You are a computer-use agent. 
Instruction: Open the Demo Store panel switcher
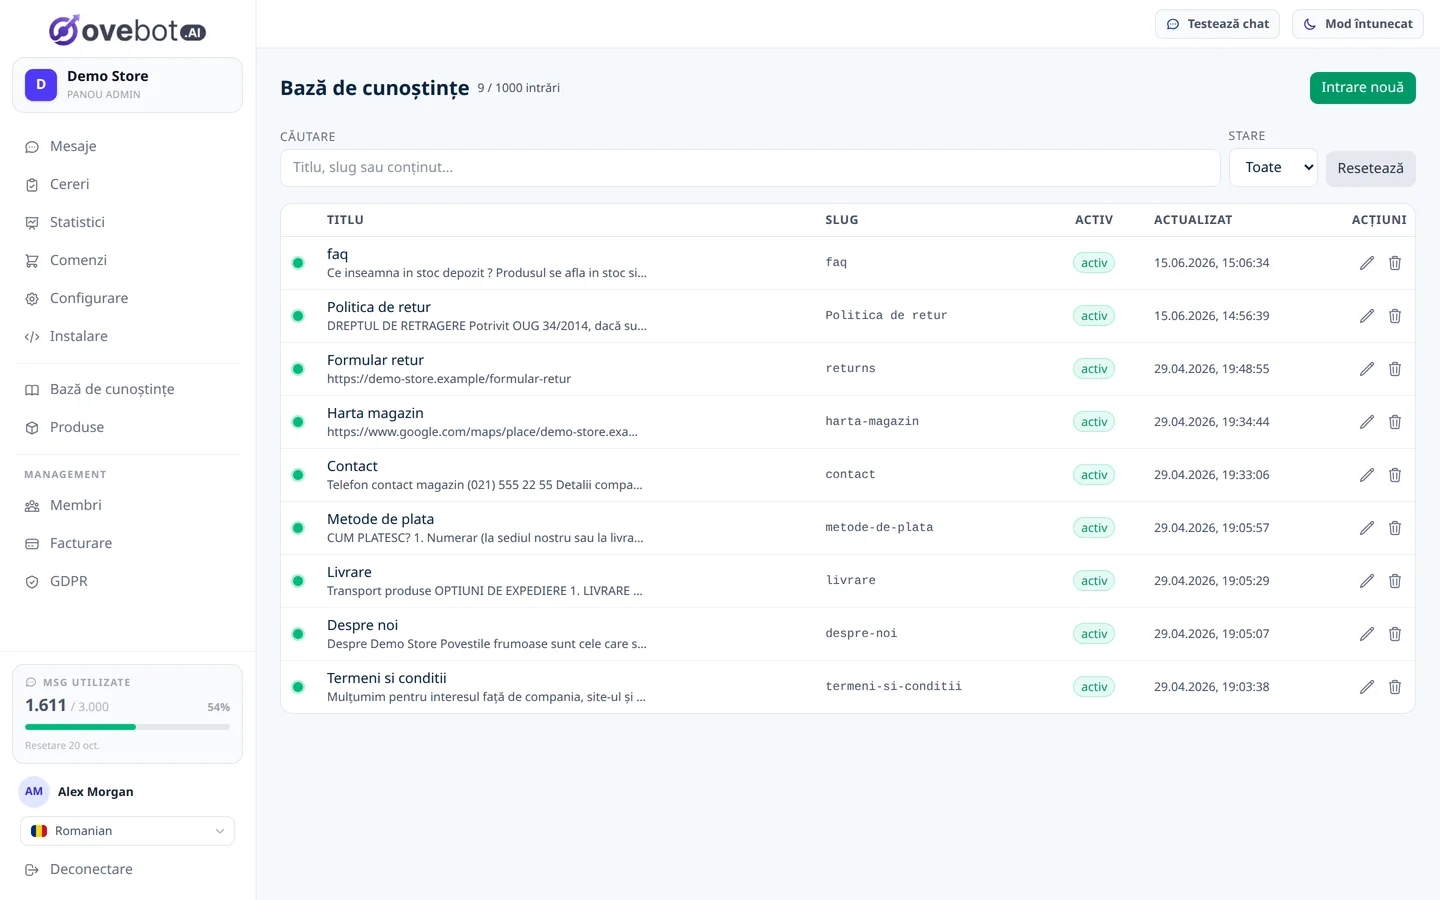point(127,85)
